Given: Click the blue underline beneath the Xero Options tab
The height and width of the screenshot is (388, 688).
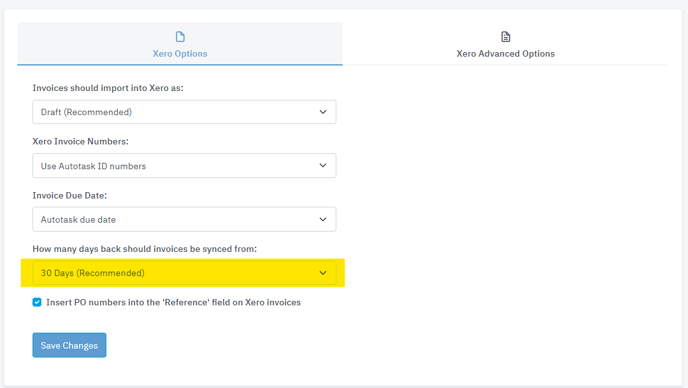Looking at the screenshot, I should pos(180,65).
